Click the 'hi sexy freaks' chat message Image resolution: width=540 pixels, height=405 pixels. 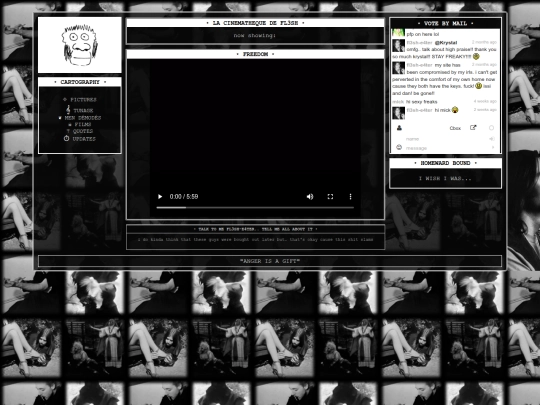coord(422,102)
